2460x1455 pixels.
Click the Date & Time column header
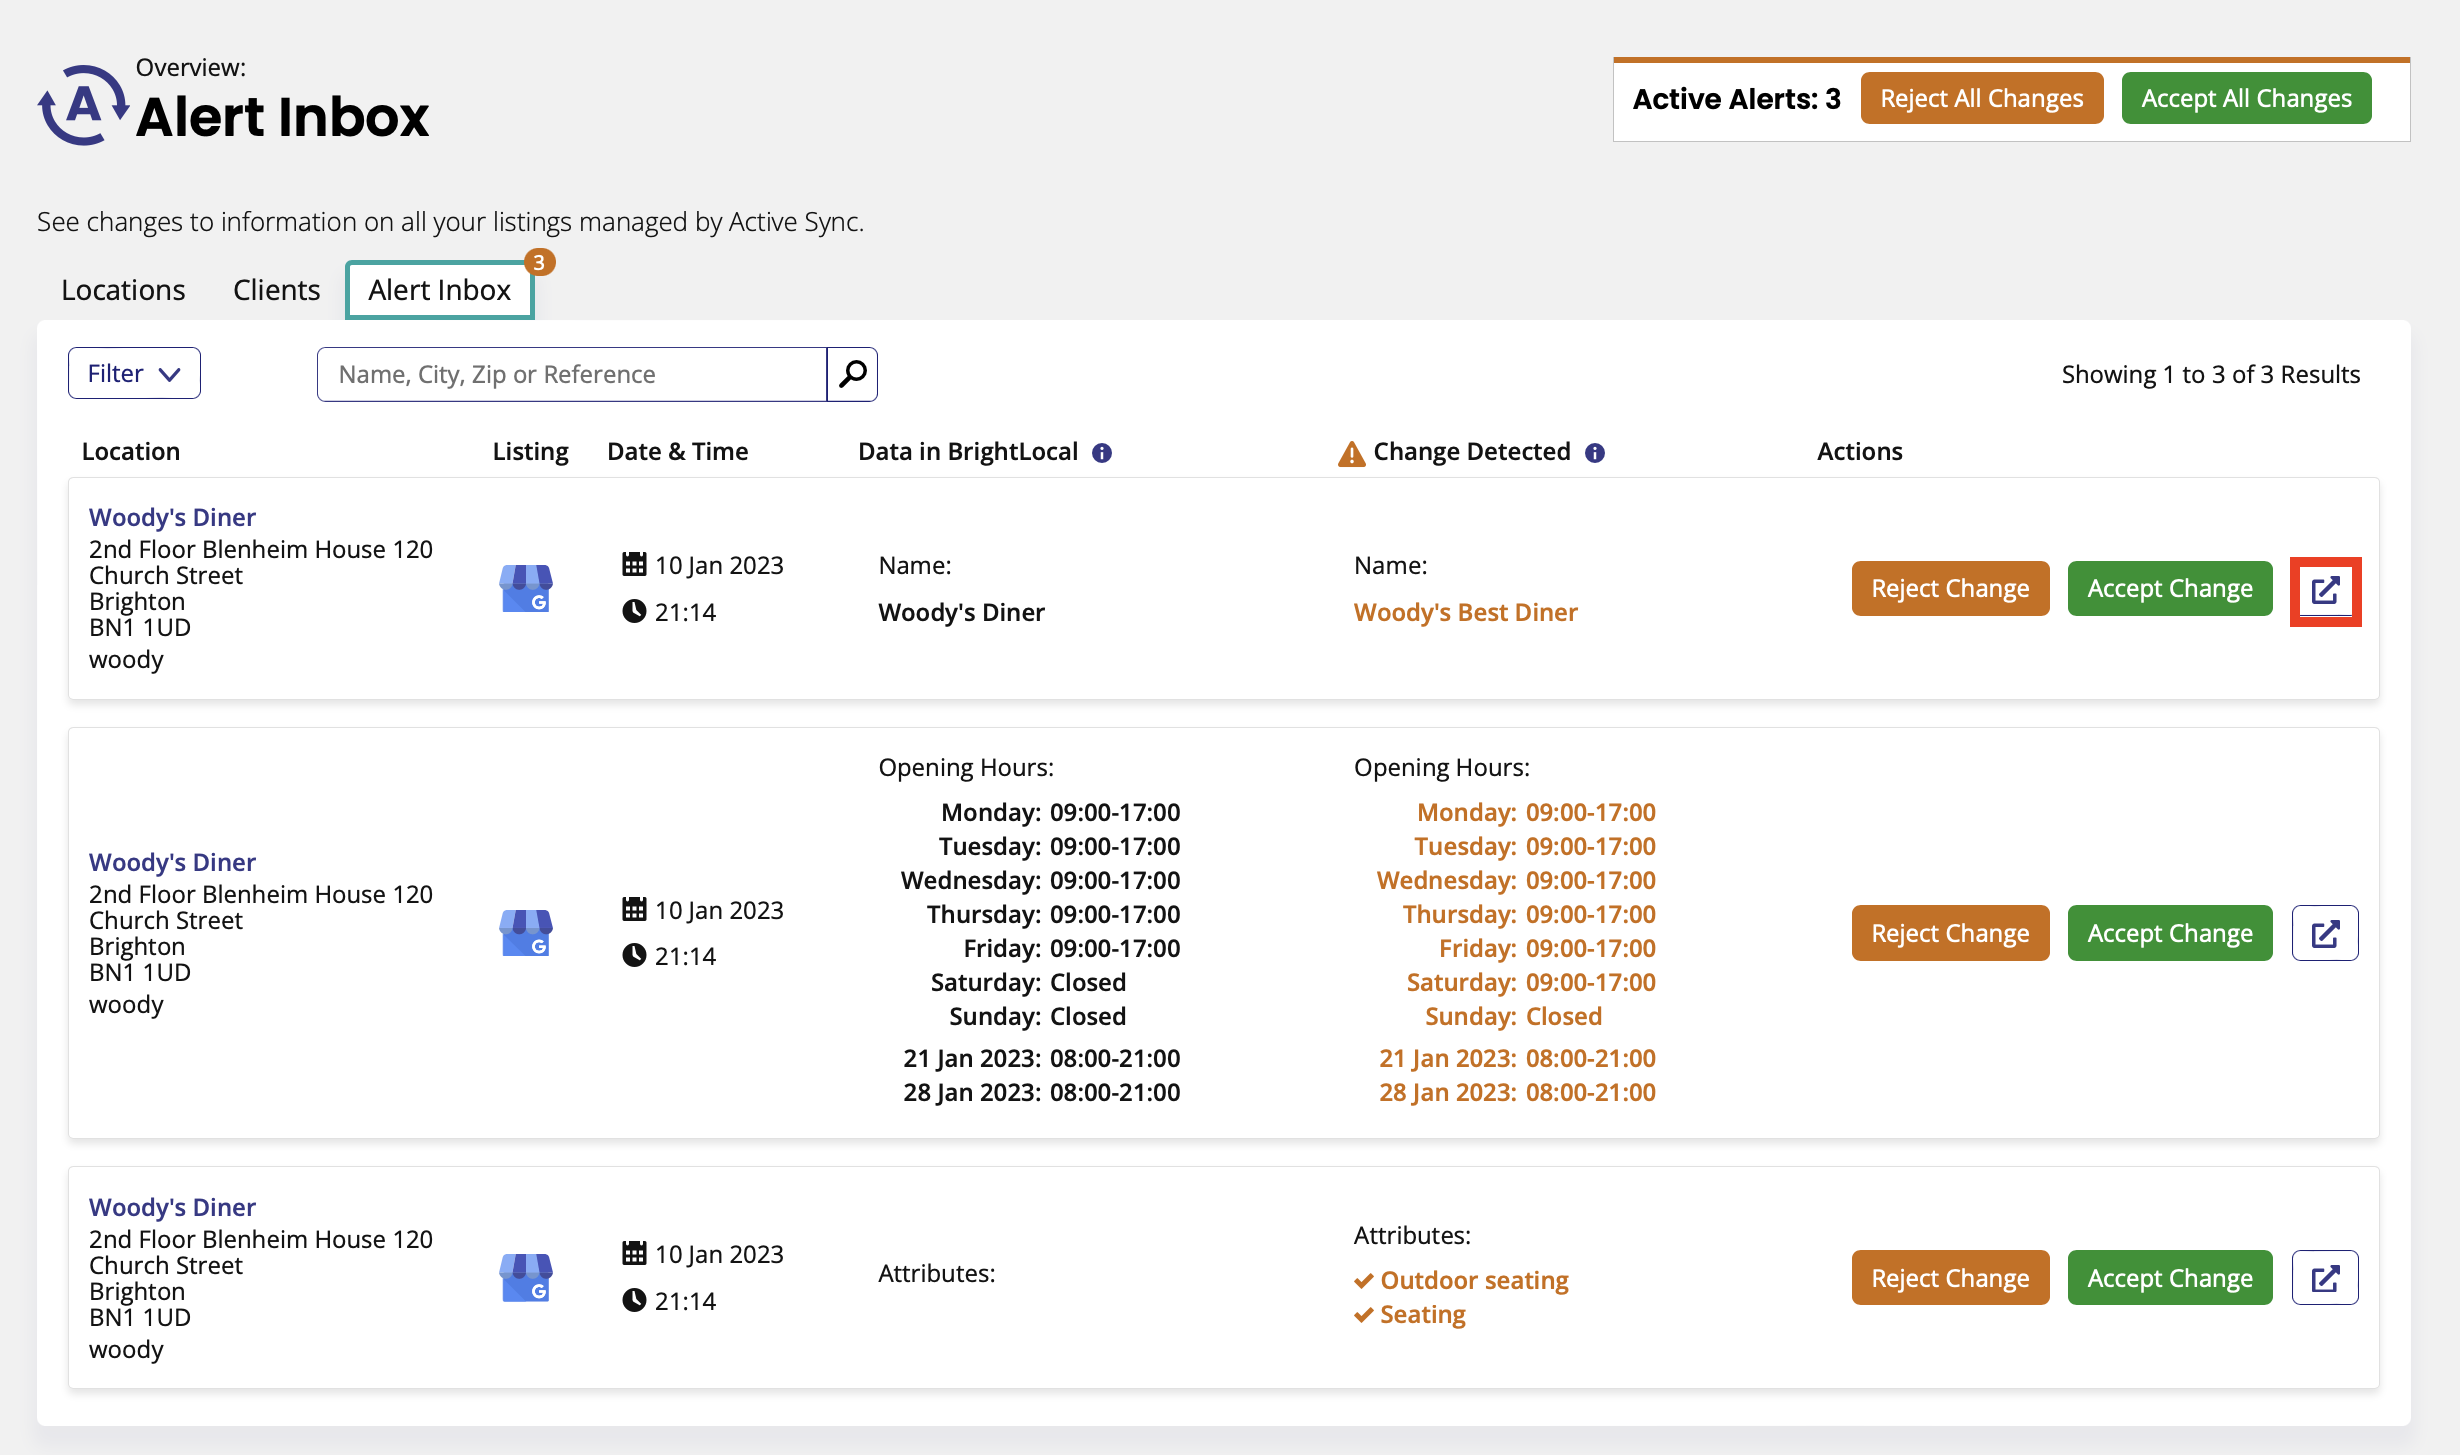pos(678,451)
